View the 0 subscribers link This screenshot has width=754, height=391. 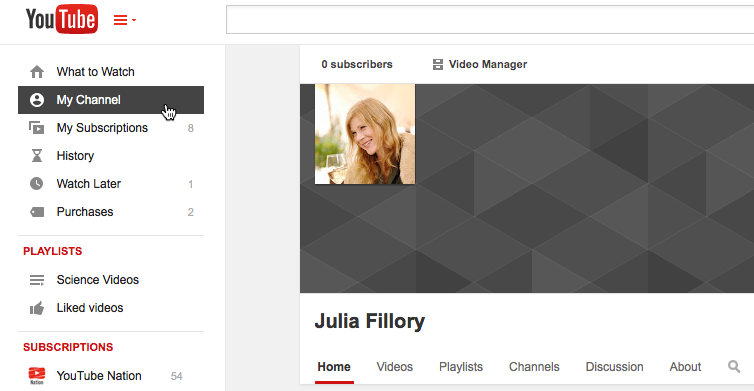coord(357,64)
